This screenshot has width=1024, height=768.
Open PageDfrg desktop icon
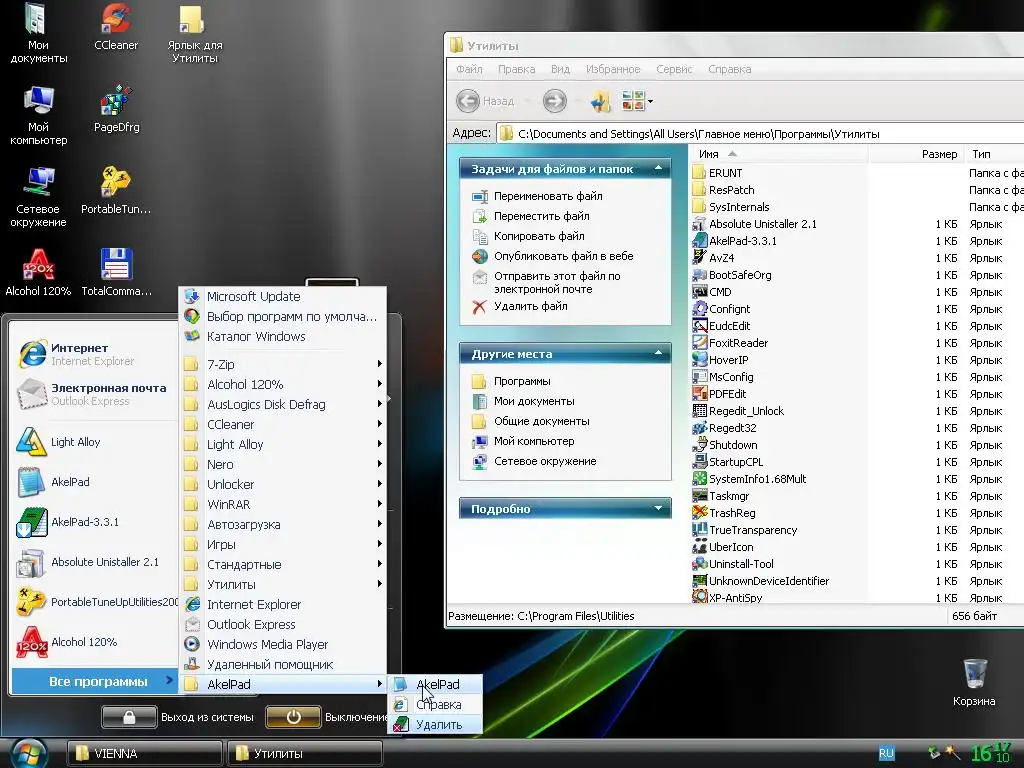point(116,109)
